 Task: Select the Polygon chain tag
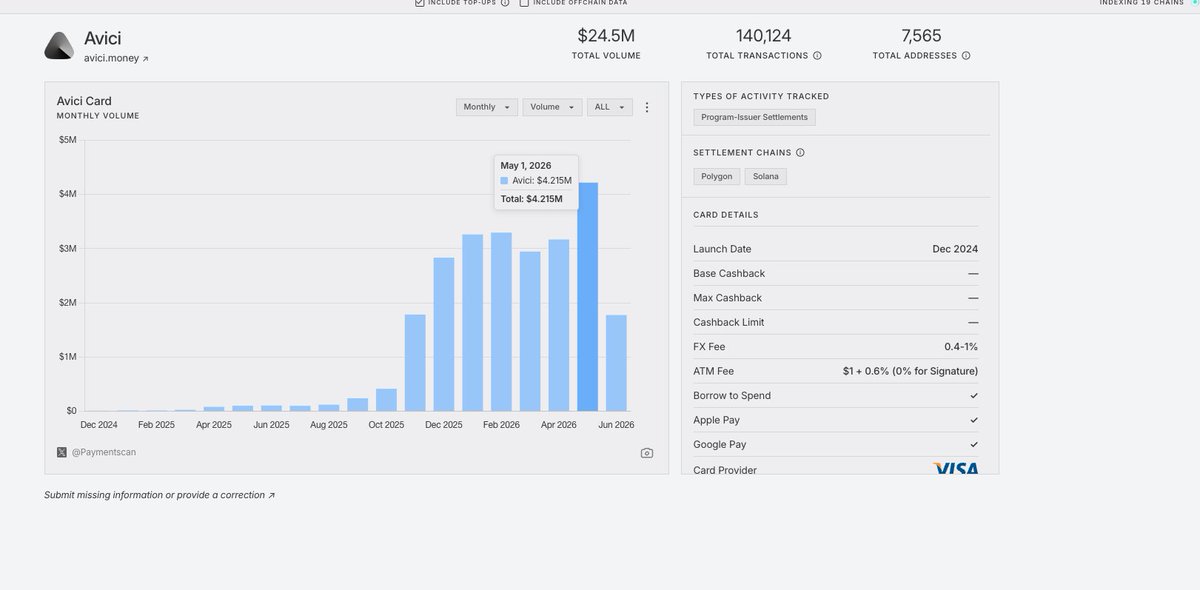click(x=717, y=176)
